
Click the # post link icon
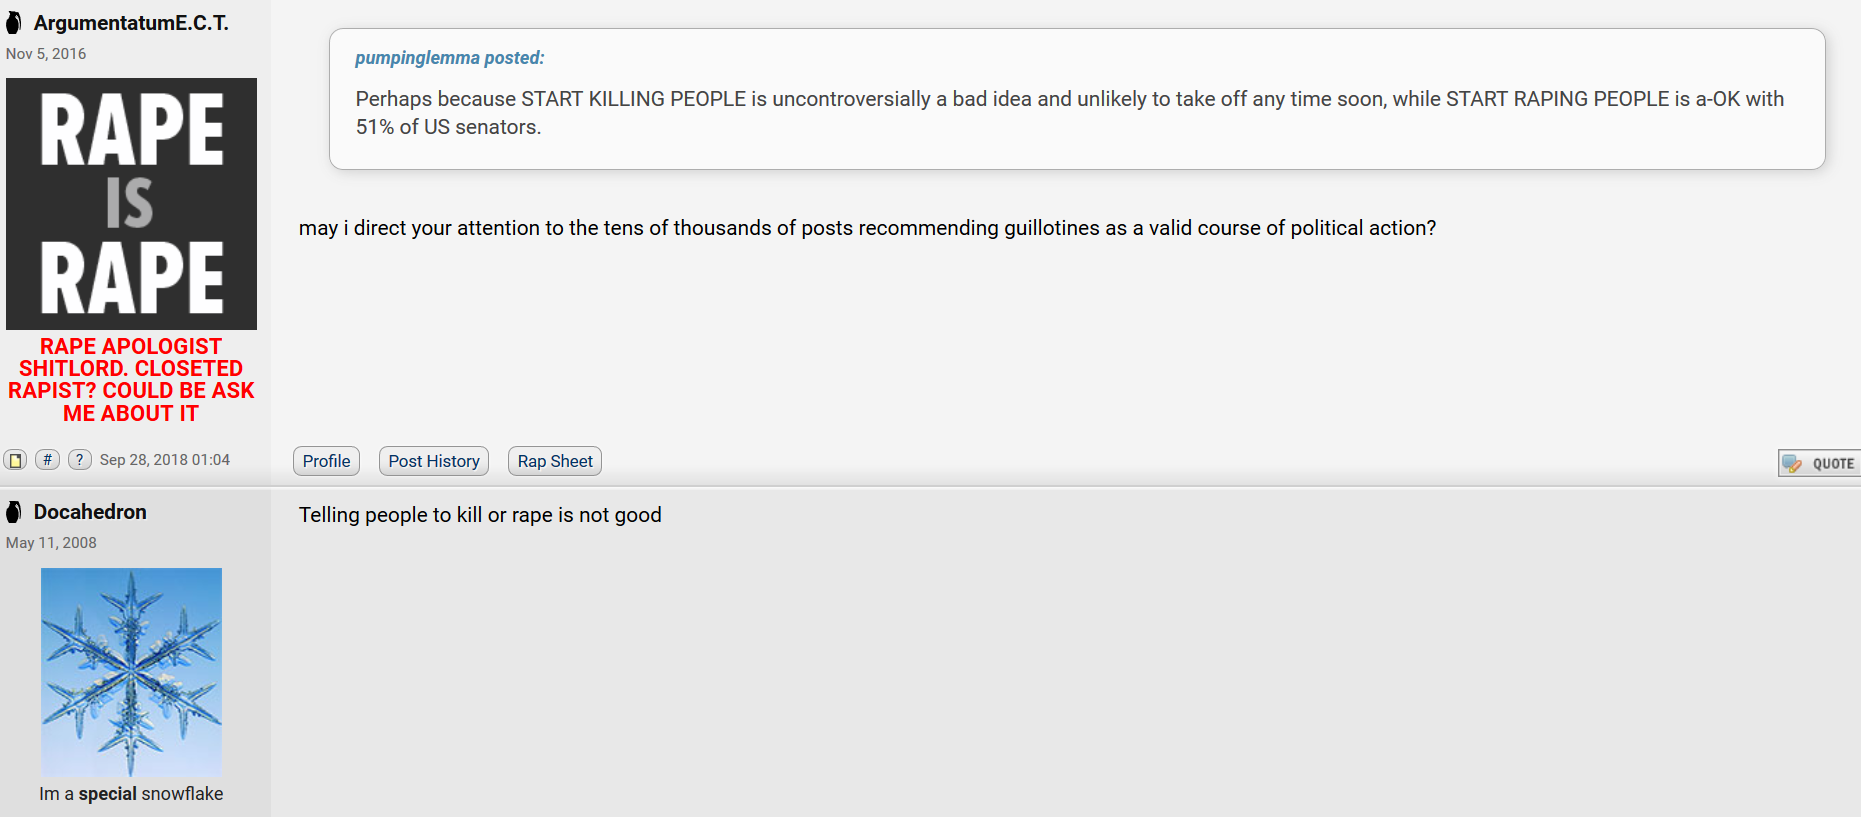click(x=47, y=460)
